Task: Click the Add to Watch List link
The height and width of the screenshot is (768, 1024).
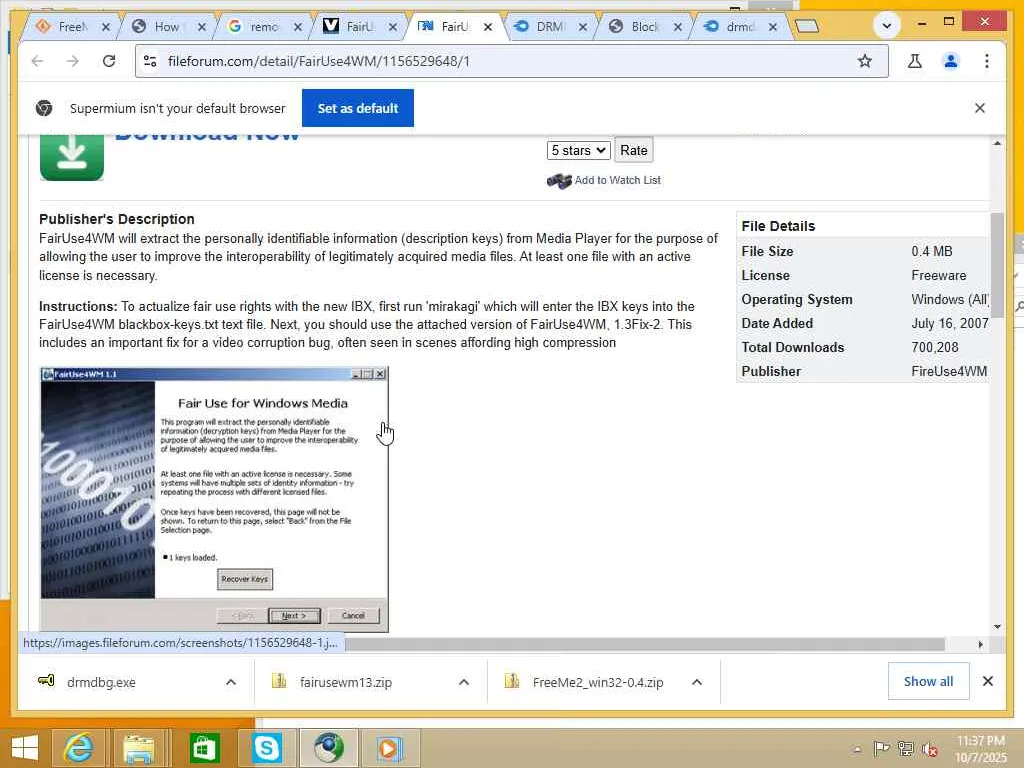Action: tap(618, 180)
